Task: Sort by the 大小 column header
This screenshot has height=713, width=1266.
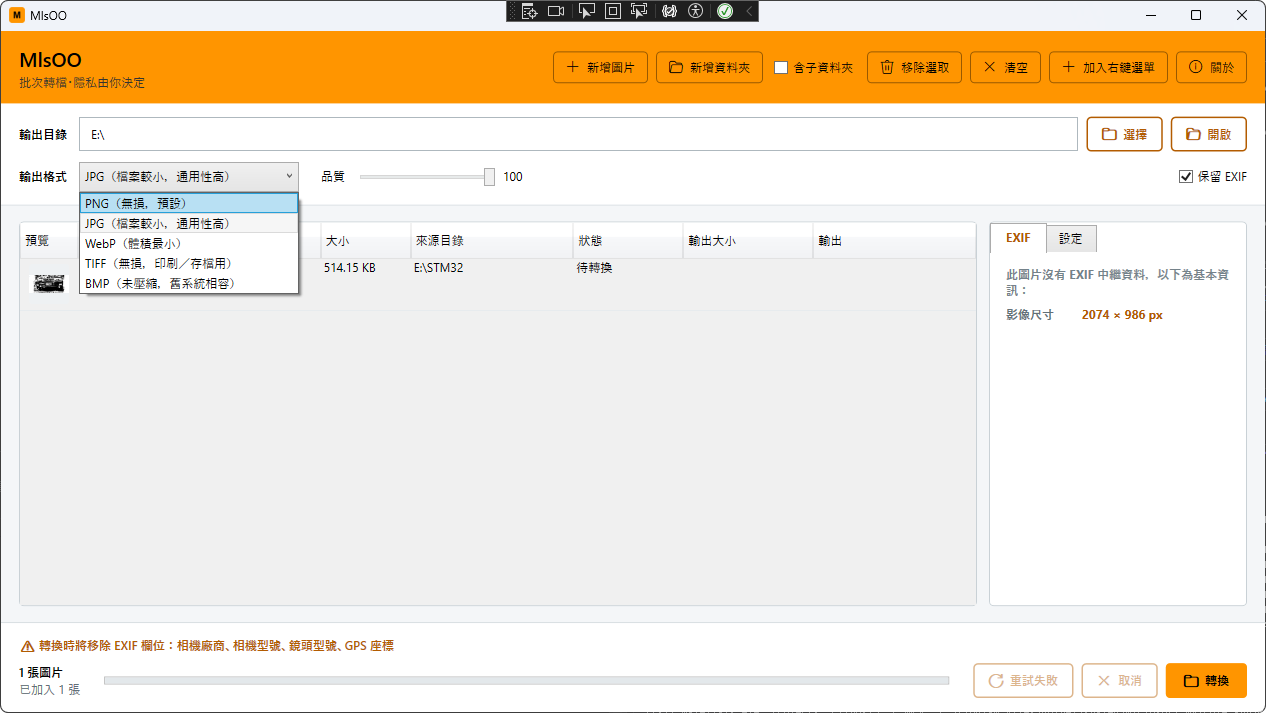Action: [366, 241]
